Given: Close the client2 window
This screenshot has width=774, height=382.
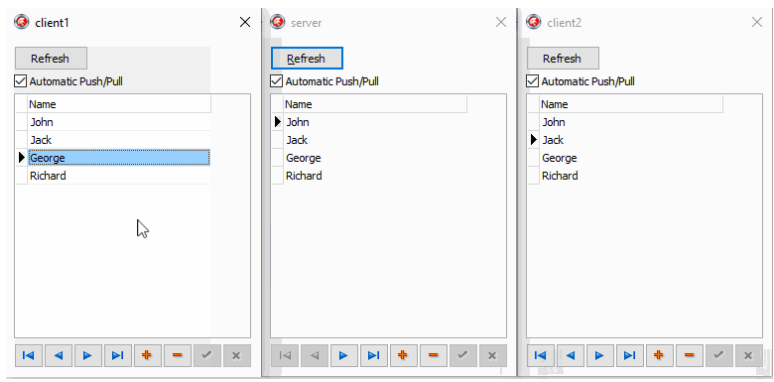Looking at the screenshot, I should point(757,22).
